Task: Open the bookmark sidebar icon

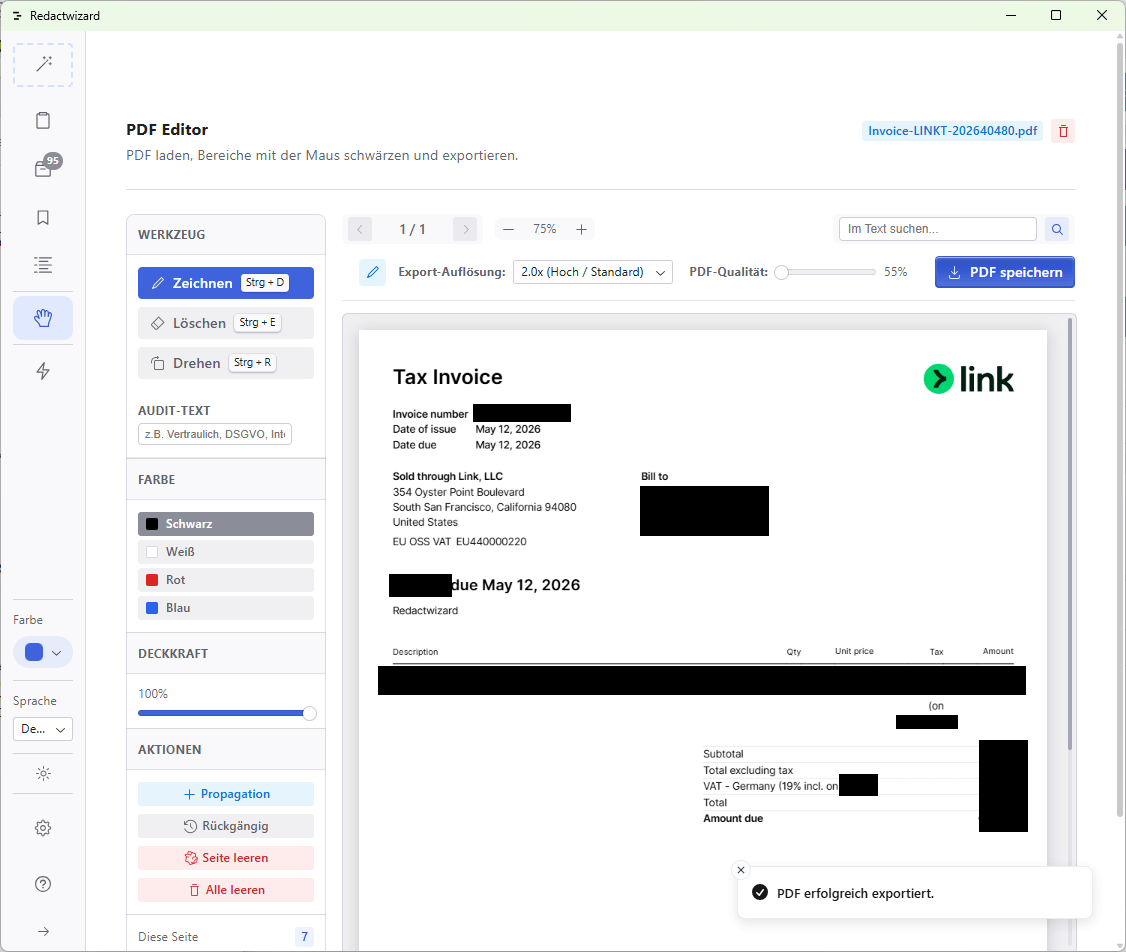Action: (43, 218)
